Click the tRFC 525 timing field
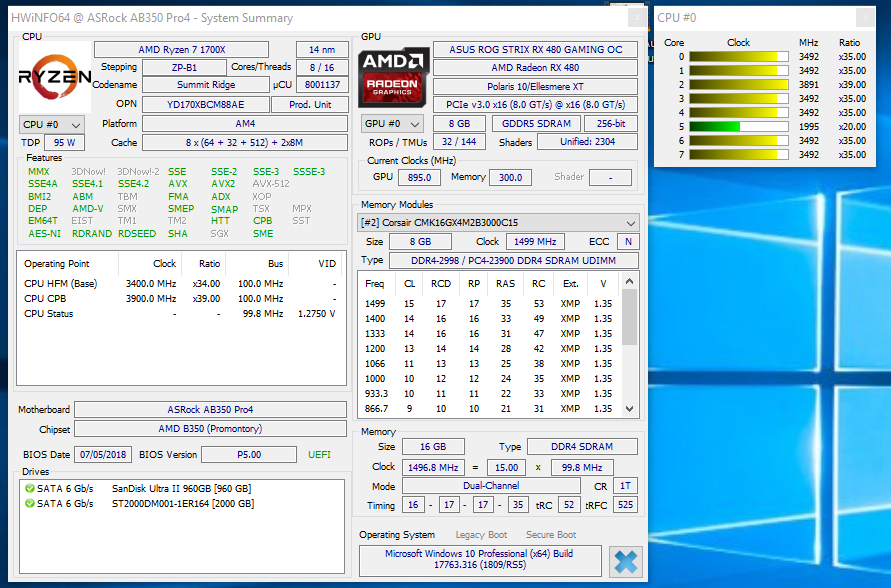The width and height of the screenshot is (891, 588). click(625, 504)
